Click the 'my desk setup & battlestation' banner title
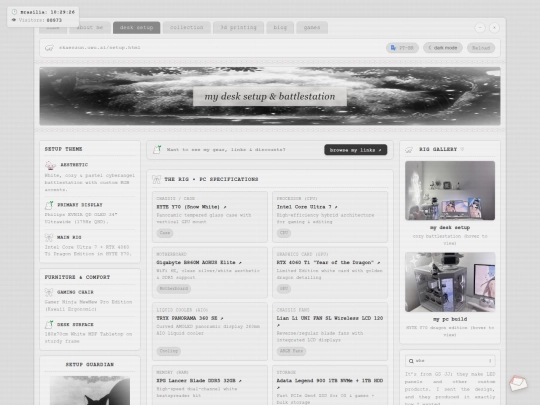The image size is (540, 405). tap(270, 96)
